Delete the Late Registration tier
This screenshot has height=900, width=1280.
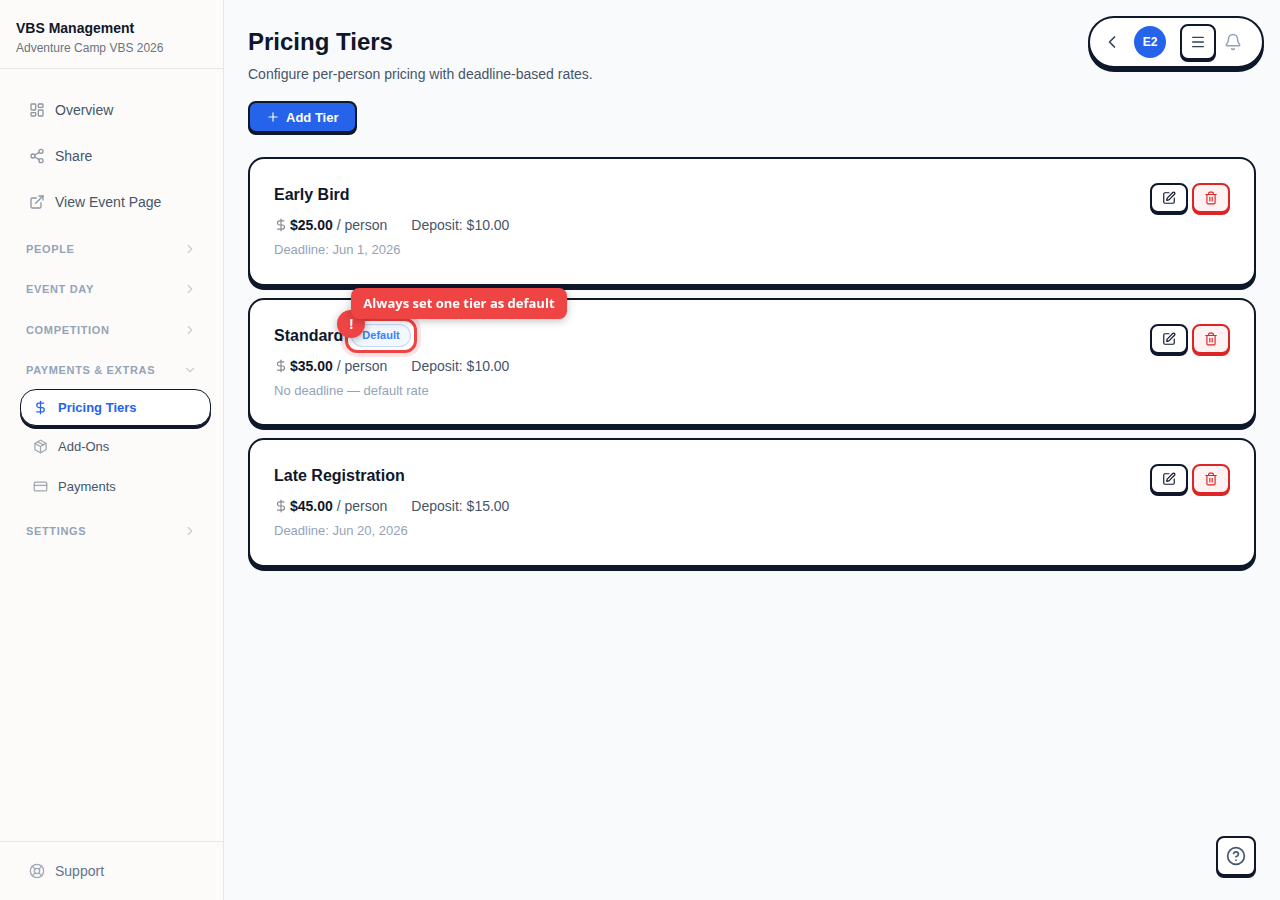click(x=1210, y=479)
